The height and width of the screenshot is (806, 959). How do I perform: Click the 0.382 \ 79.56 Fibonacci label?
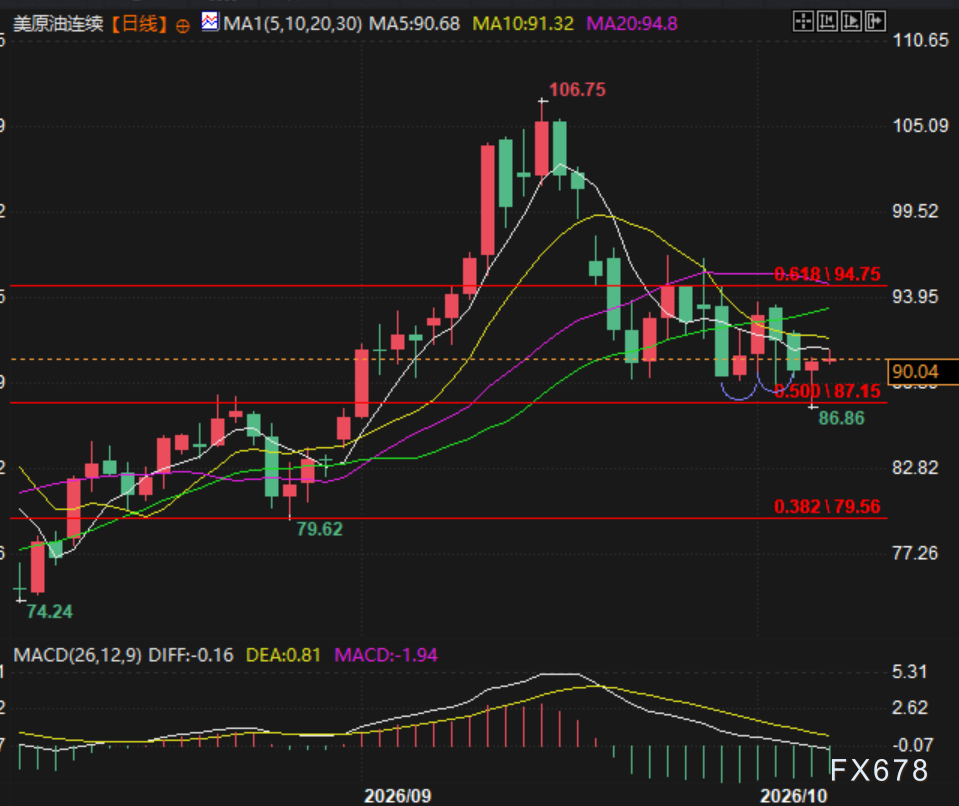(828, 506)
